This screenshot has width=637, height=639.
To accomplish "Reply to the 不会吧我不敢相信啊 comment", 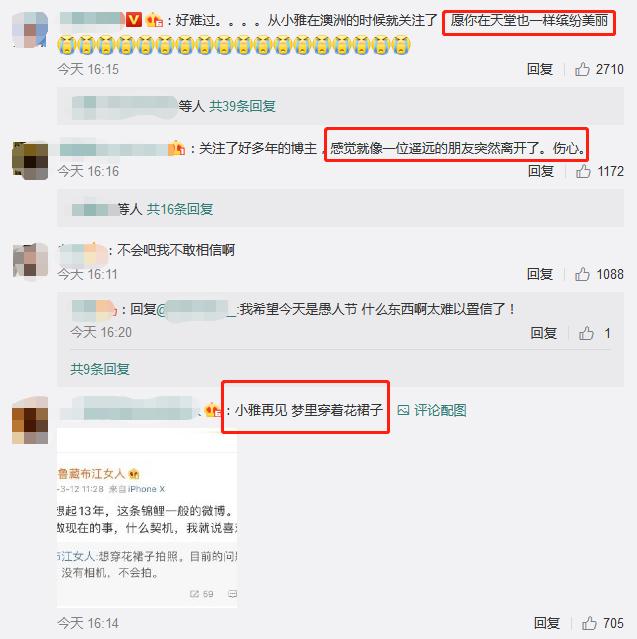I will (x=540, y=274).
